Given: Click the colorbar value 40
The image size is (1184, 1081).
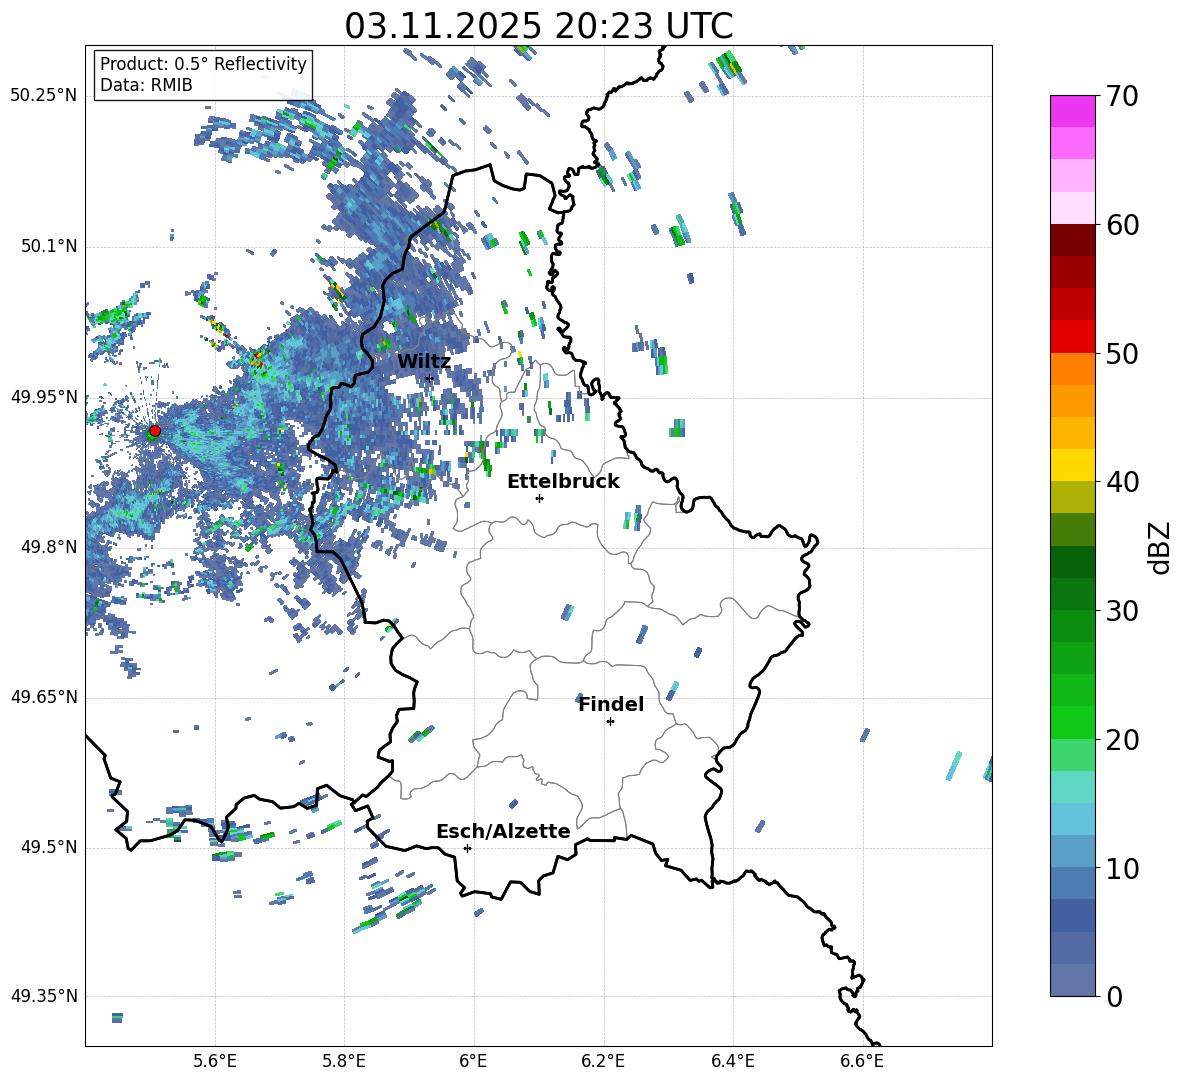Looking at the screenshot, I should coord(1122,482).
